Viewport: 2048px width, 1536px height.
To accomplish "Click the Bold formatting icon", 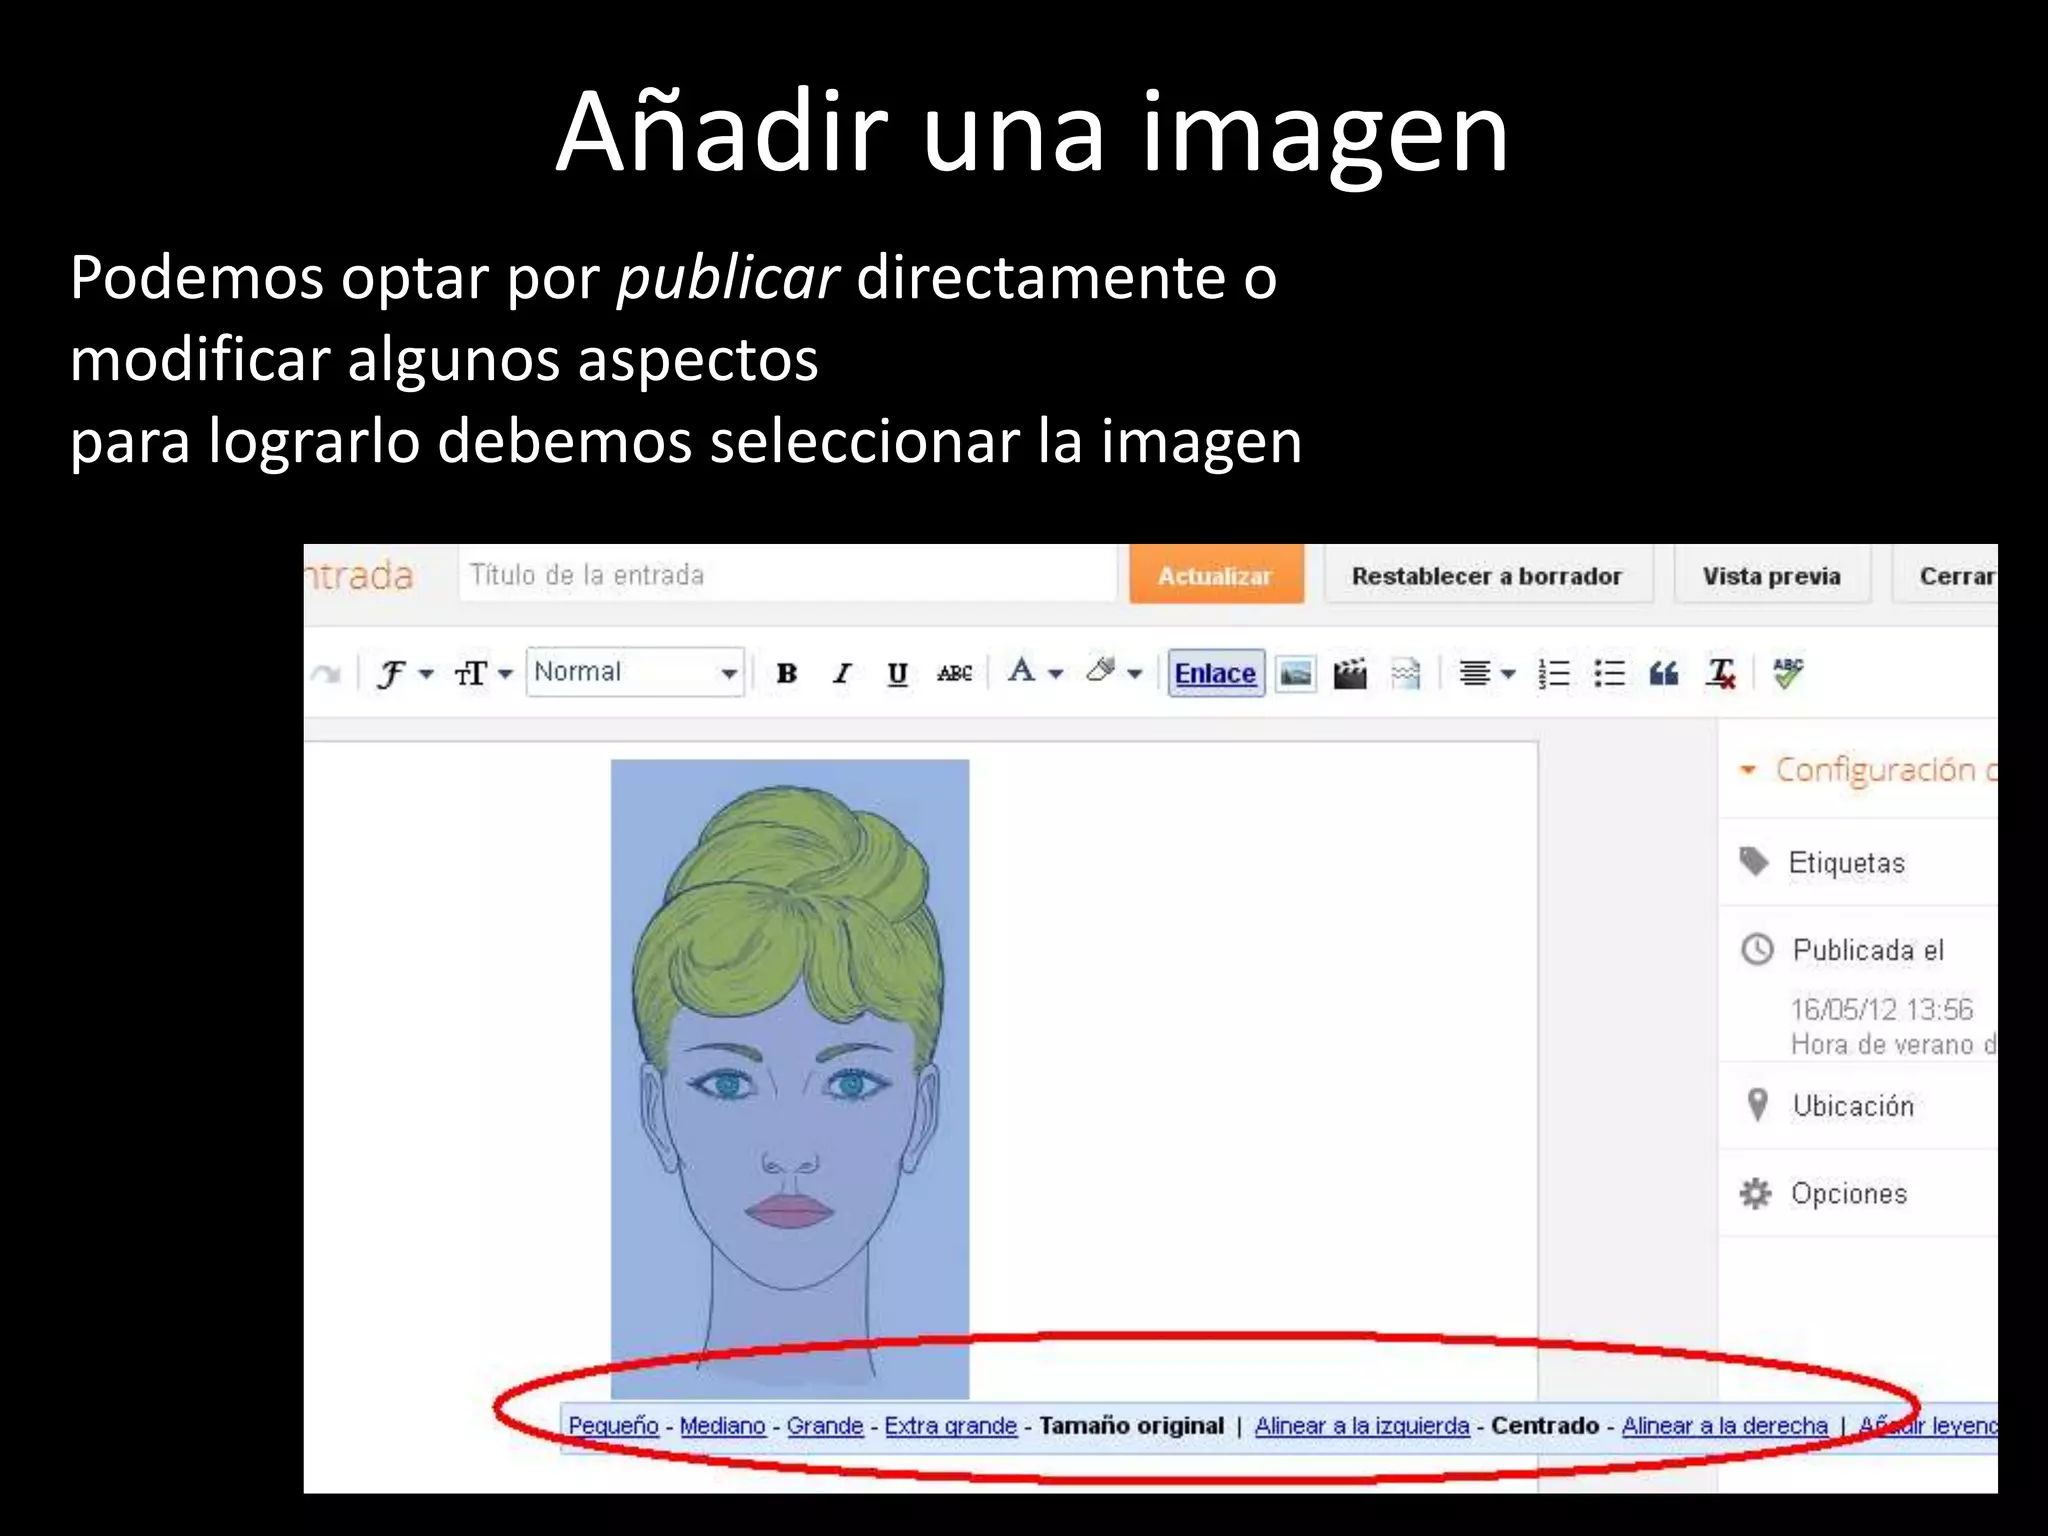I will 787,673.
